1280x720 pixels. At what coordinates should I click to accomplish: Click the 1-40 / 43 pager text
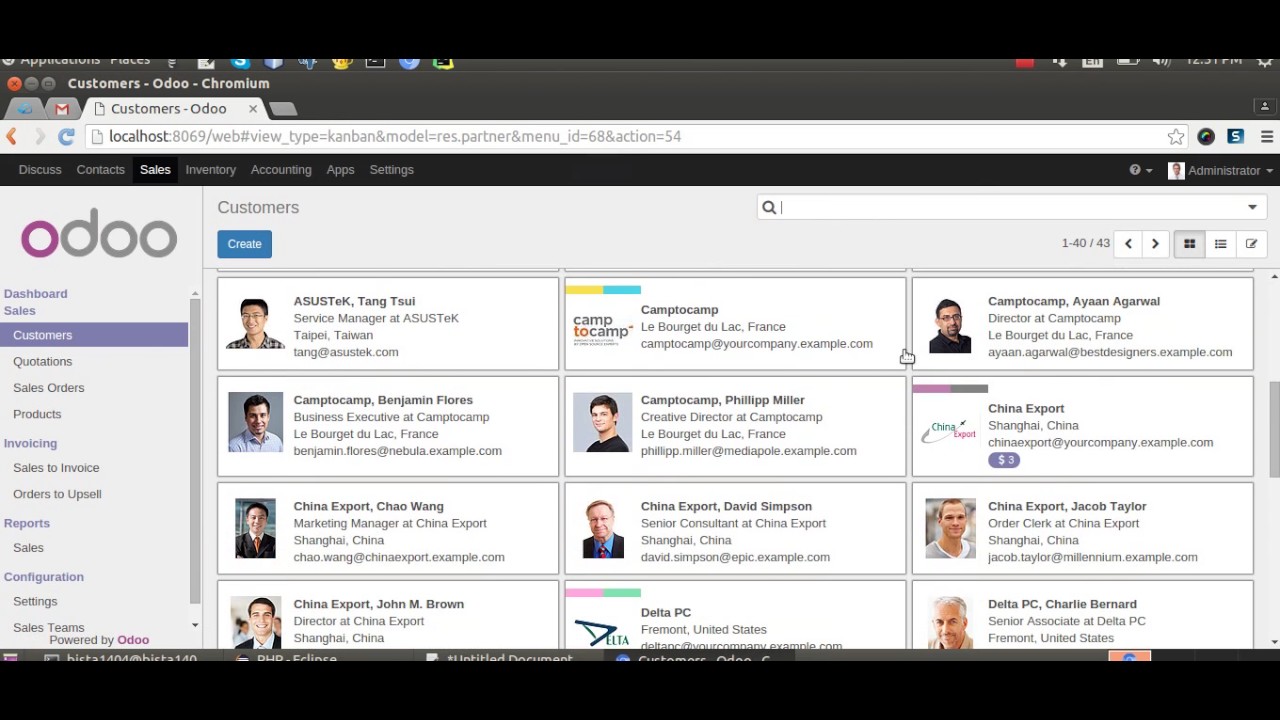click(1086, 244)
